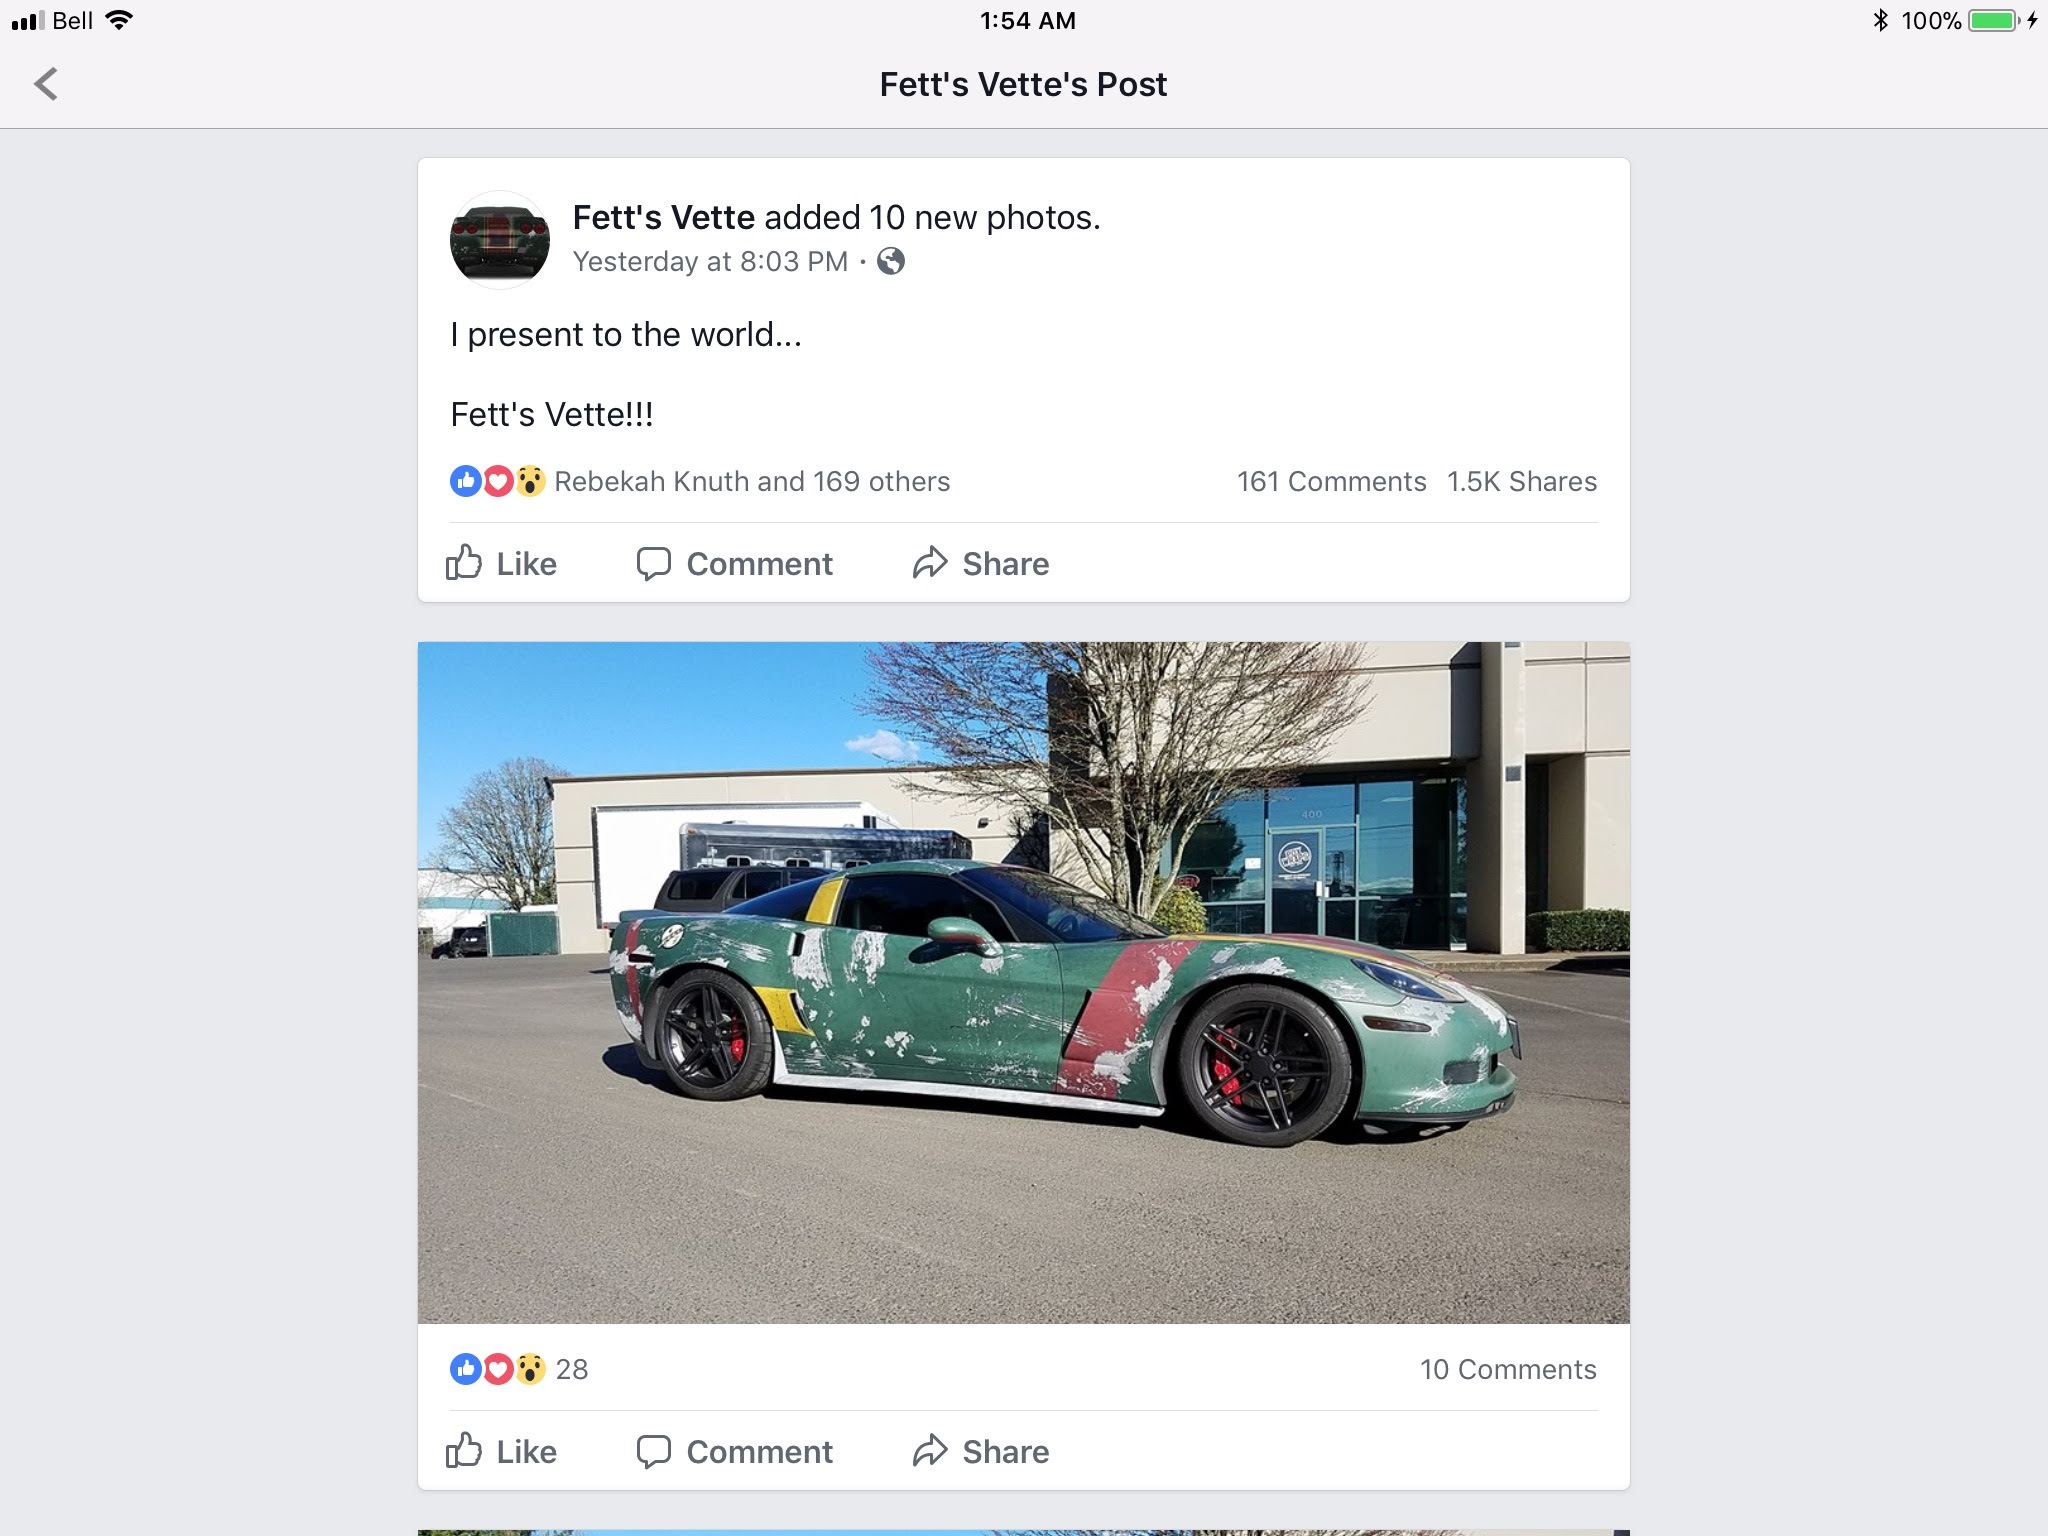Viewport: 2048px width, 1536px height.
Task: Like the Corvette photo
Action: pyautogui.click(x=501, y=1451)
